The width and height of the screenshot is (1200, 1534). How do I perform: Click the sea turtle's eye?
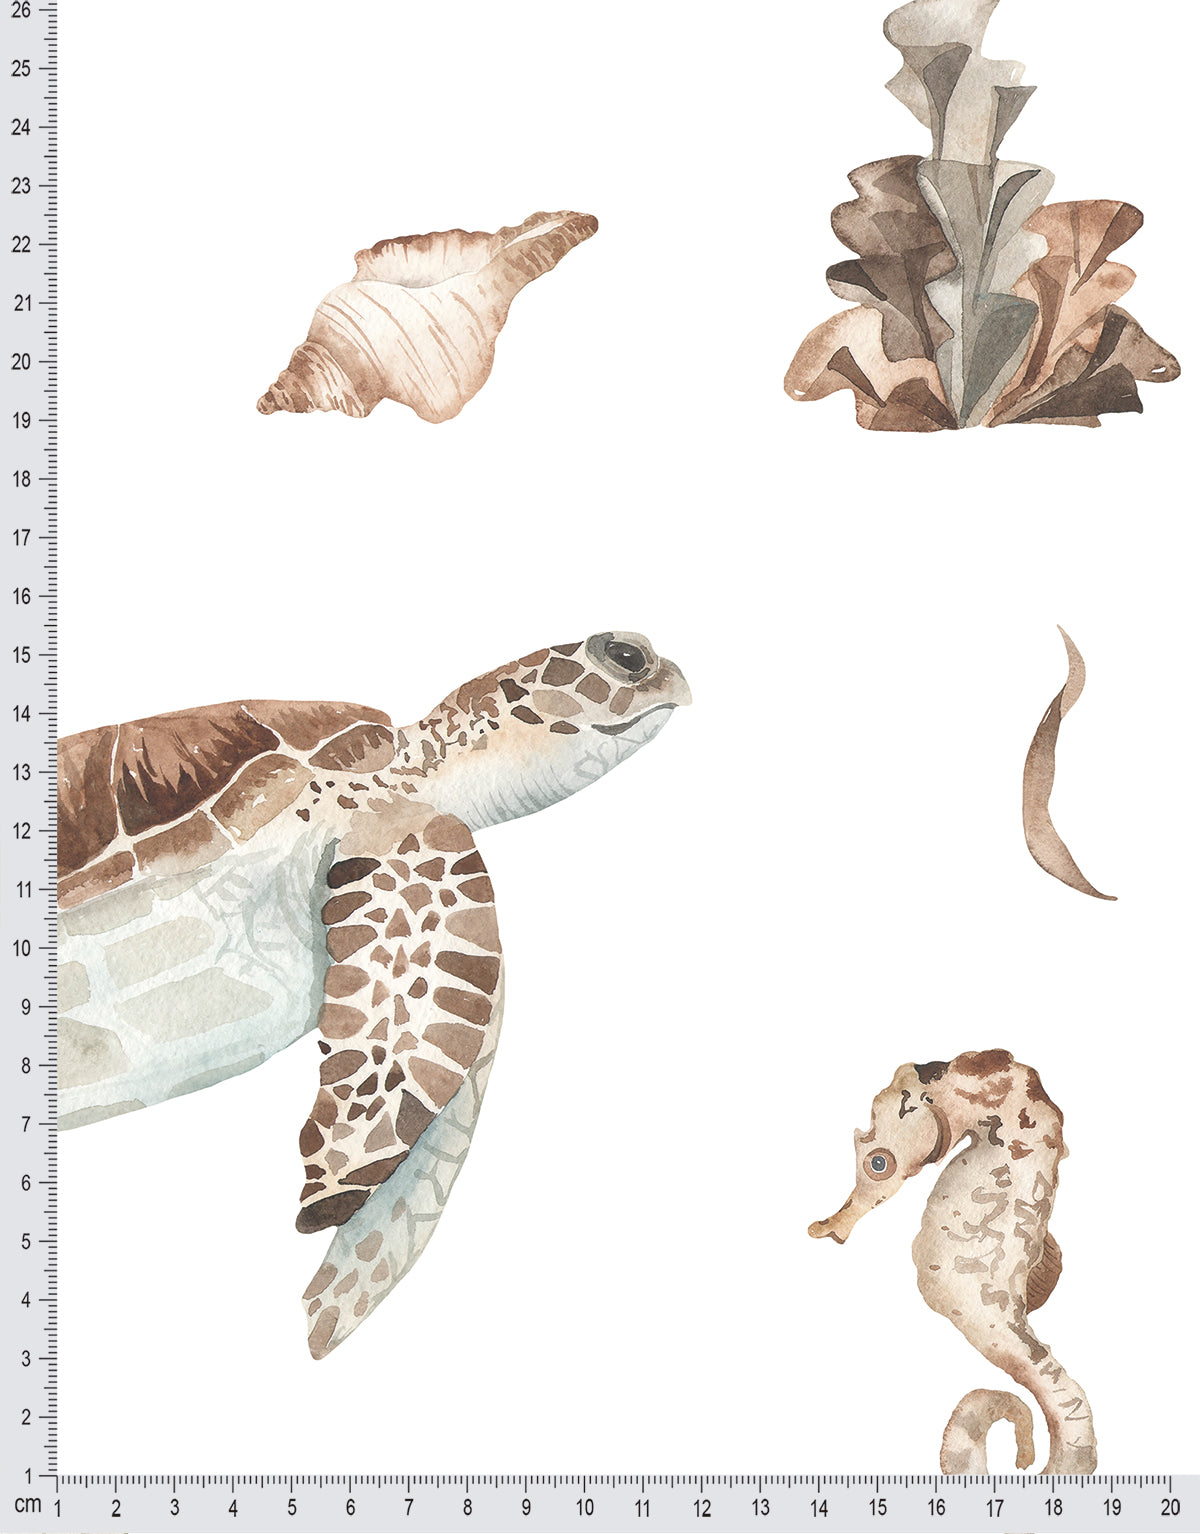tap(626, 656)
